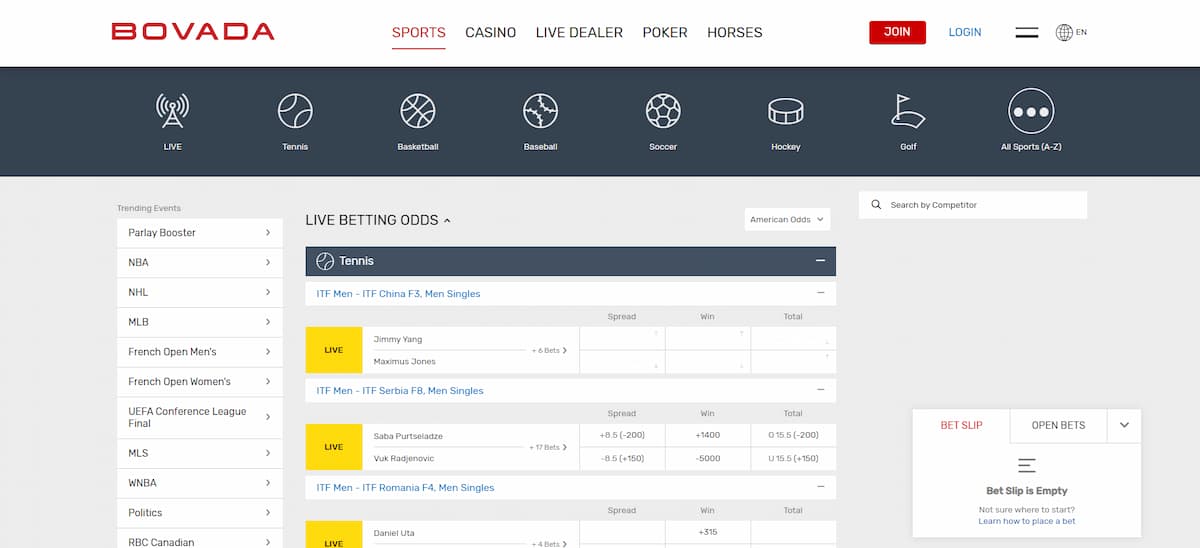
Task: Open the Politics trending item
Action: pos(200,513)
